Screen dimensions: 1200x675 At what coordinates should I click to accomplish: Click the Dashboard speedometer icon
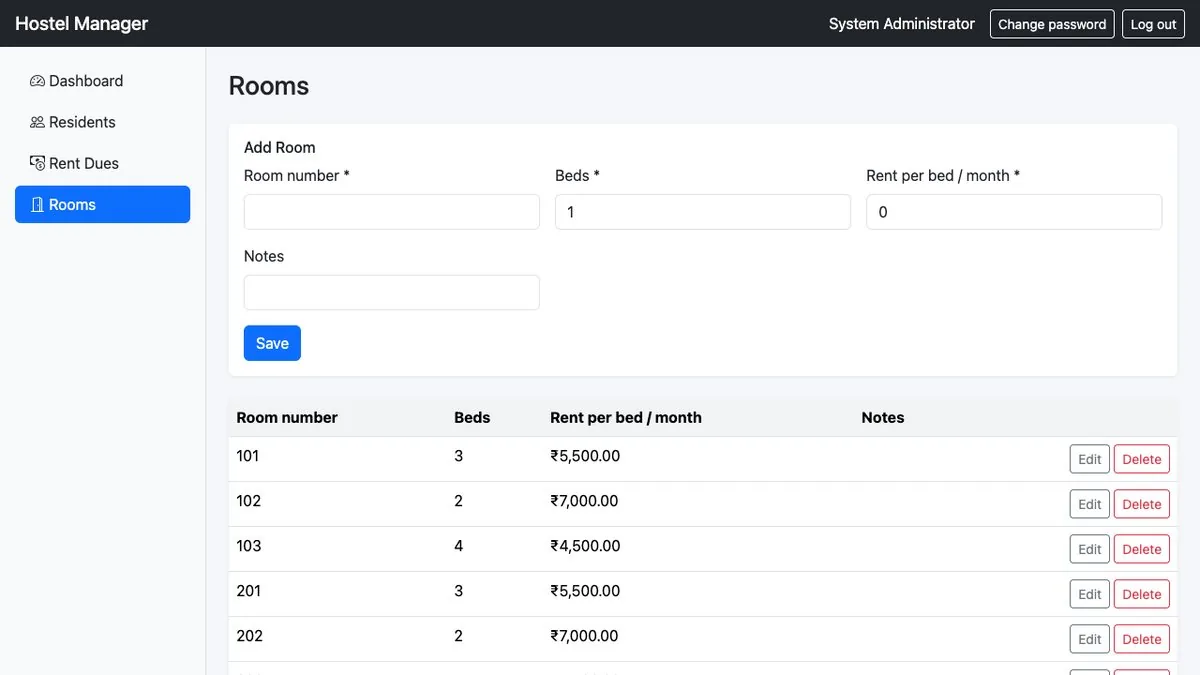(x=37, y=81)
